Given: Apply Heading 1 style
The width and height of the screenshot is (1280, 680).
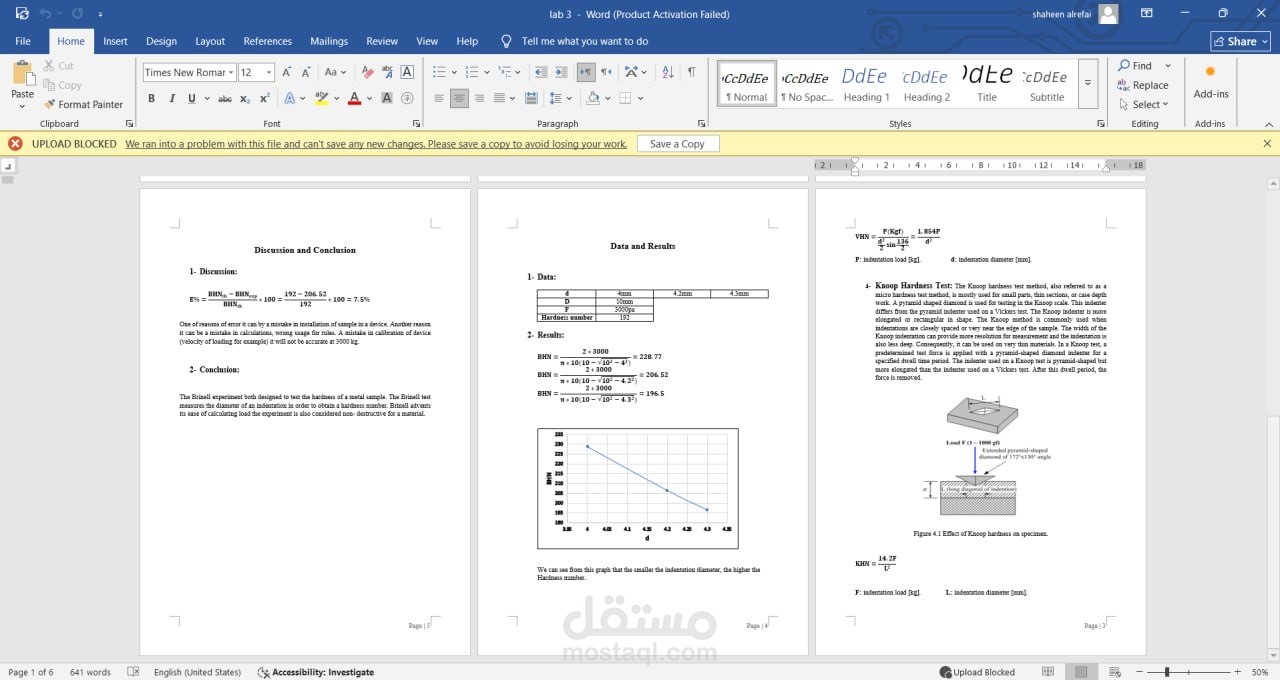Looking at the screenshot, I should pyautogui.click(x=865, y=84).
